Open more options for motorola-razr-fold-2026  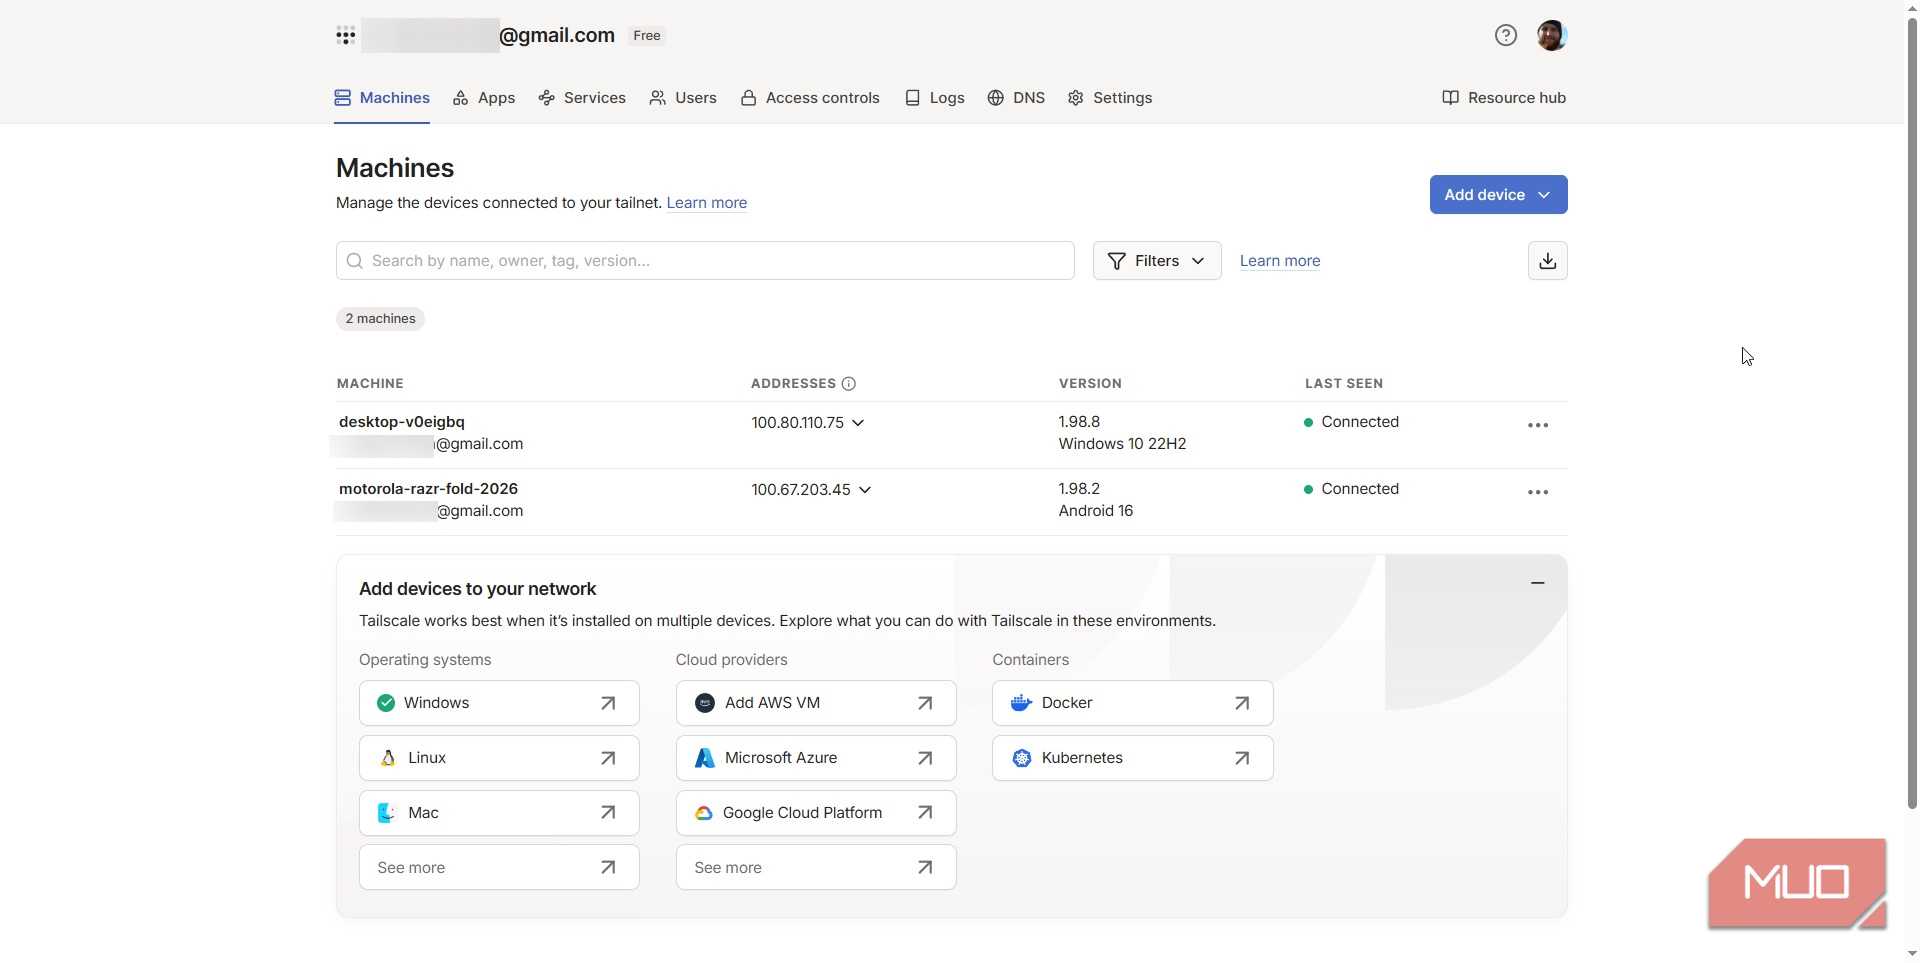(x=1537, y=493)
